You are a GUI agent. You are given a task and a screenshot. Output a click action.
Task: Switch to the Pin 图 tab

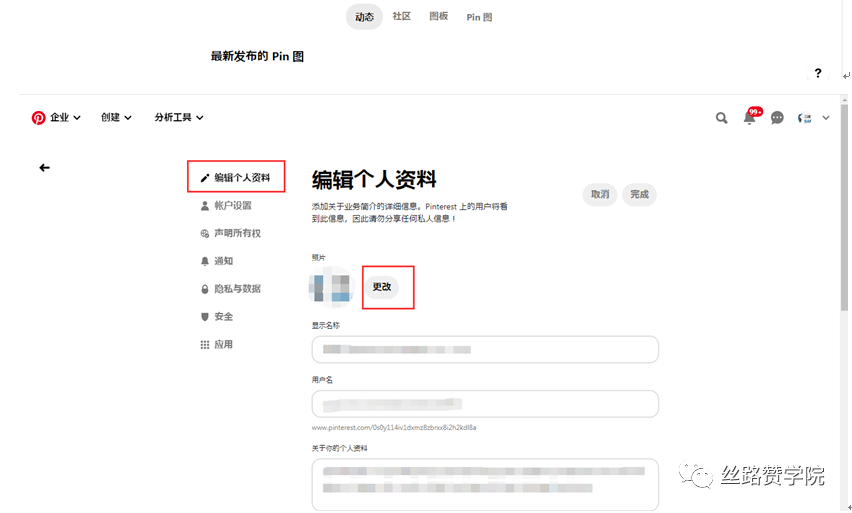pyautogui.click(x=479, y=17)
